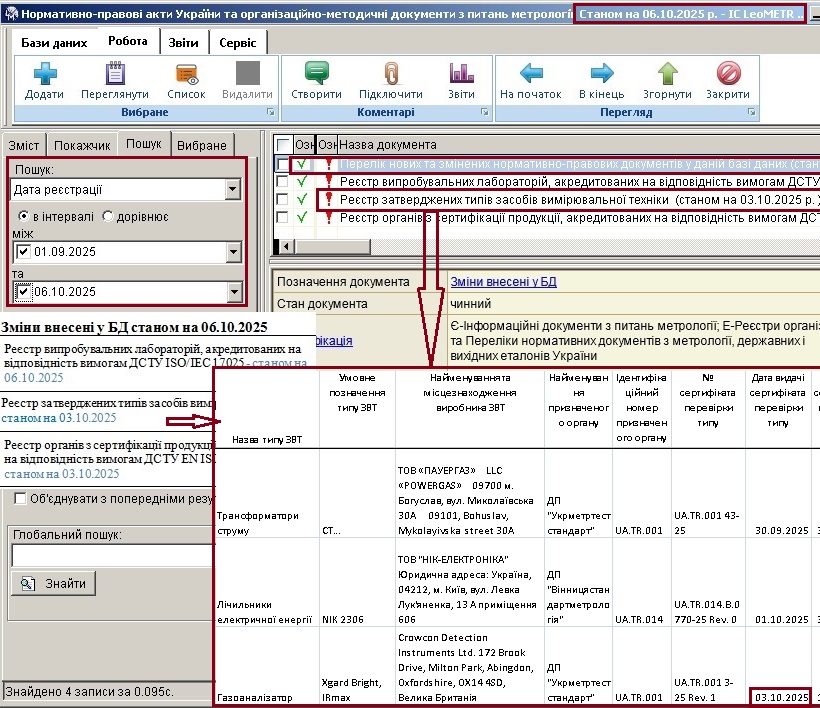Click Підключити paperclip attachment icon
This screenshot has height=708, width=820.
pos(391,75)
